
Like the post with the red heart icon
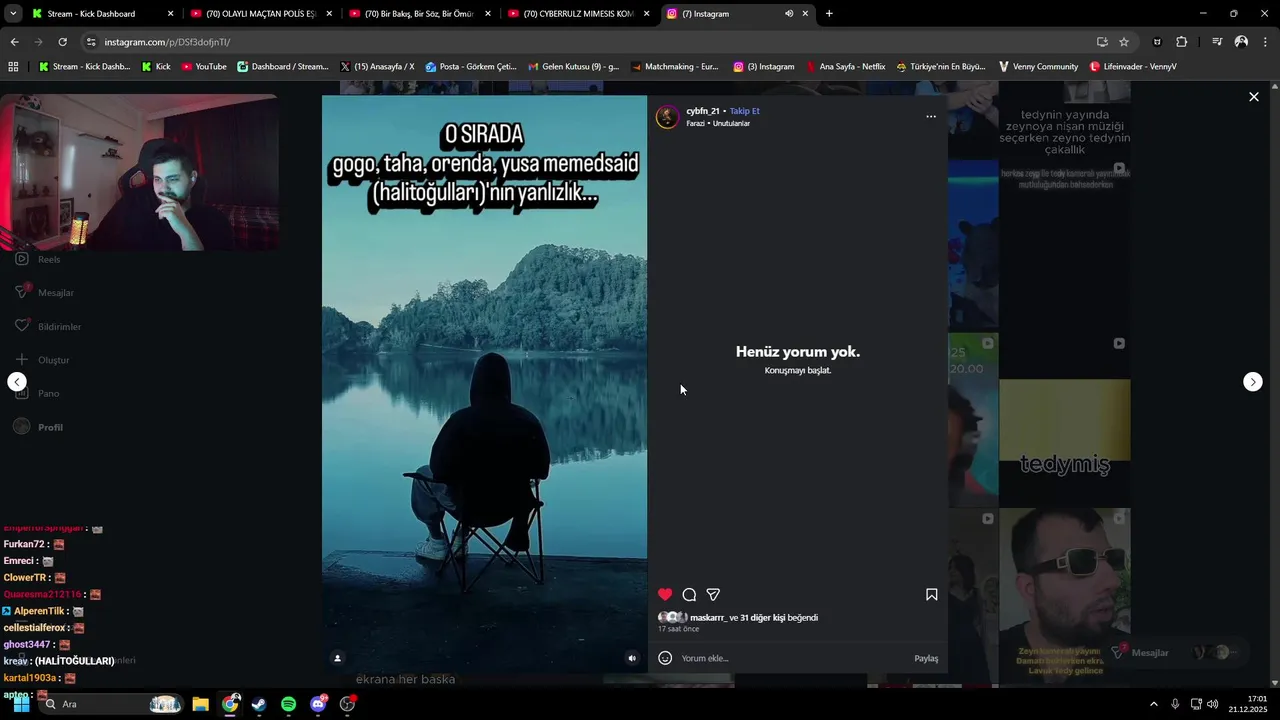(x=665, y=594)
